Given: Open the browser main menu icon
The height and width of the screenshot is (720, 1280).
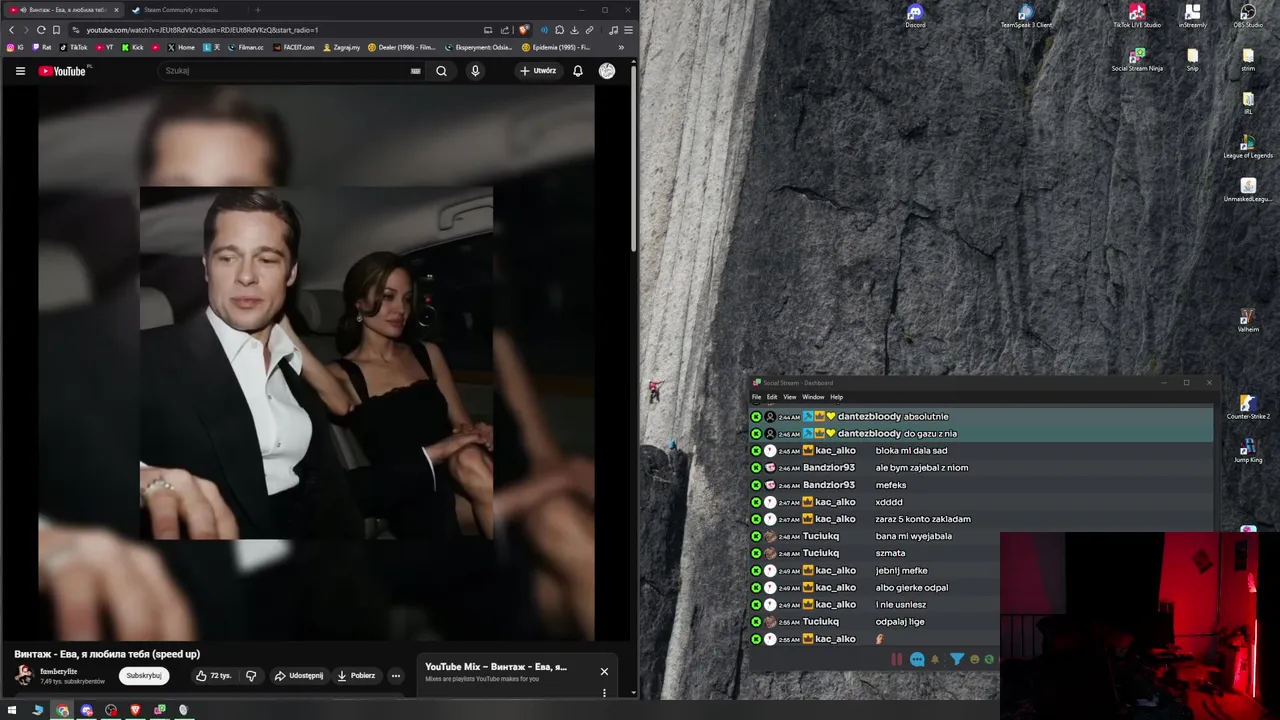Looking at the screenshot, I should click(x=628, y=30).
